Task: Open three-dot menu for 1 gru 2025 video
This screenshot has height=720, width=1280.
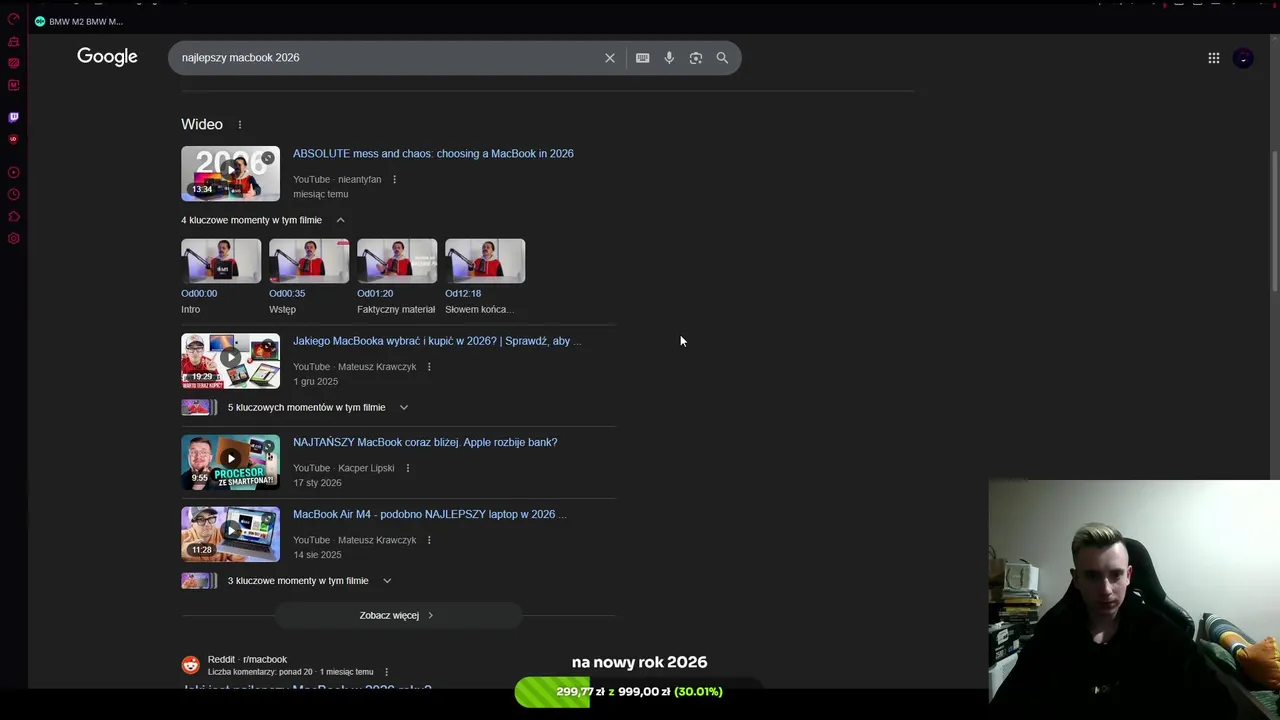Action: 429,367
